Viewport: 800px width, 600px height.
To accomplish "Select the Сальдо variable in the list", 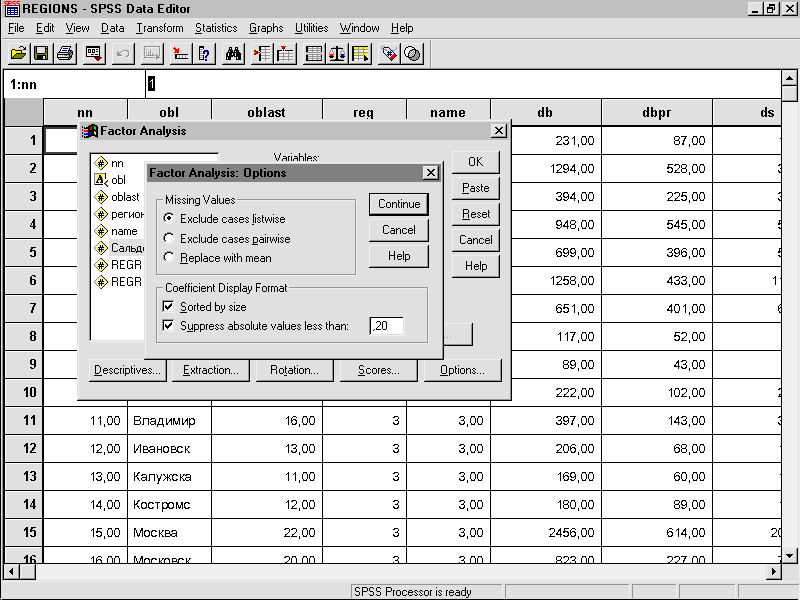I will [x=119, y=248].
